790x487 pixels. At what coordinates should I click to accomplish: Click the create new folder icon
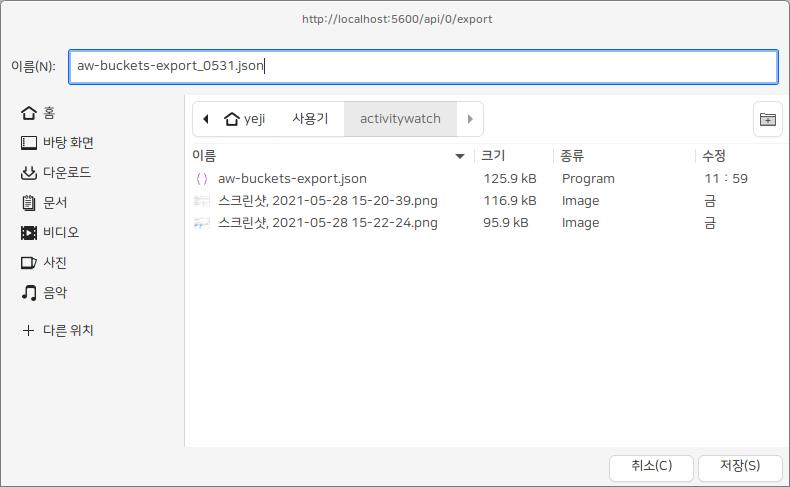pyautogui.click(x=767, y=119)
